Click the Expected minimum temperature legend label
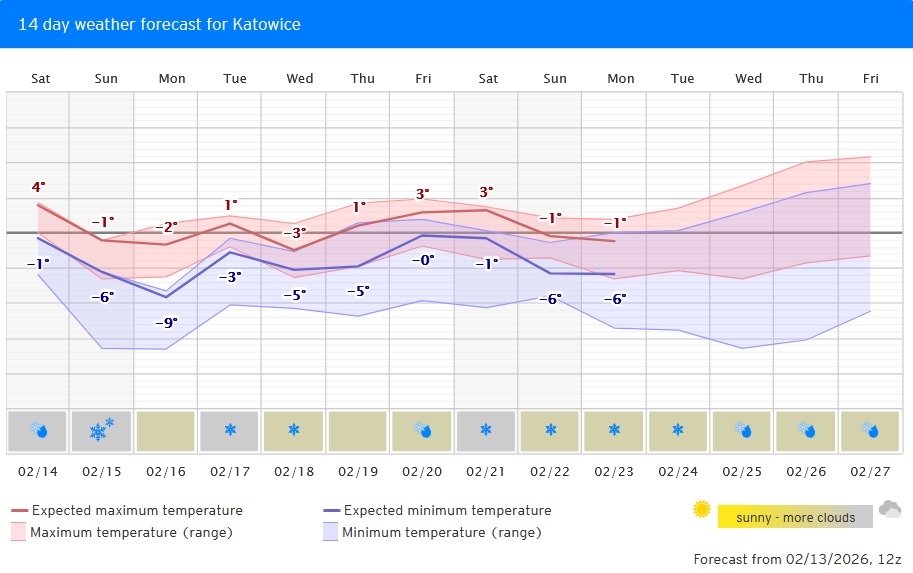The height and width of the screenshot is (573, 913). tap(447, 511)
